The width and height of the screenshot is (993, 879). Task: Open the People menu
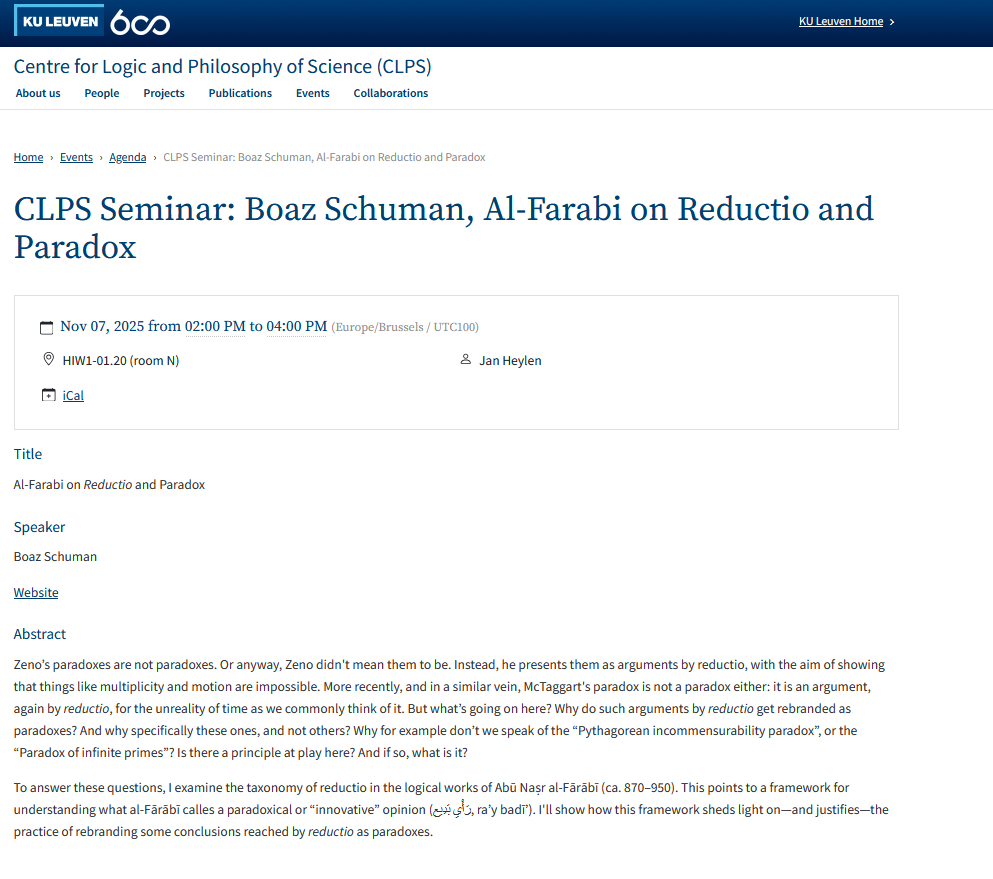coord(102,93)
